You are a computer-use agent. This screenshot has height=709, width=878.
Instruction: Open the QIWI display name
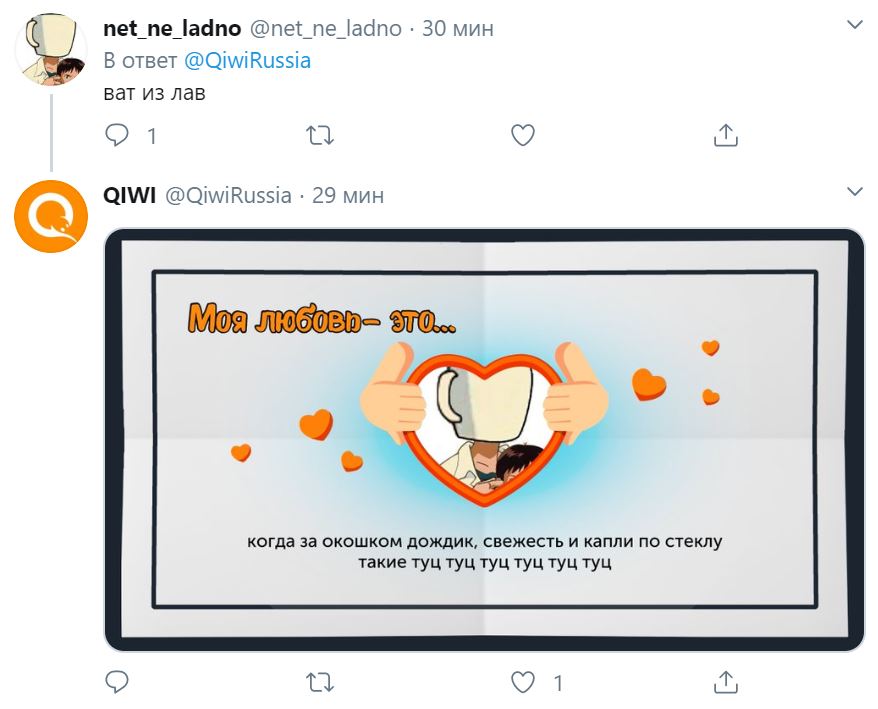(129, 195)
